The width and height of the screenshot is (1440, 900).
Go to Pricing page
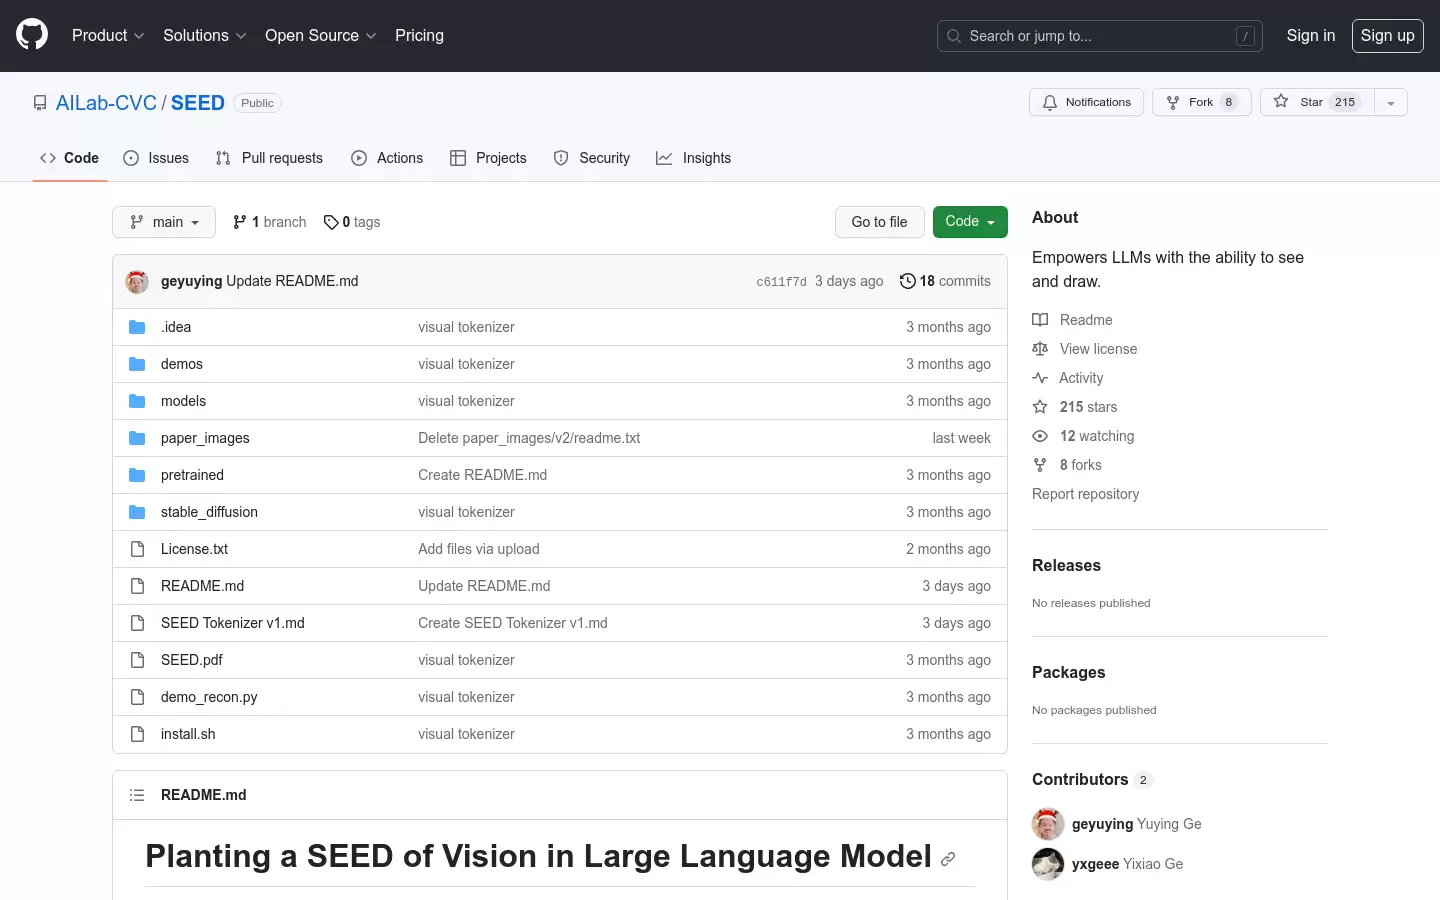(x=419, y=35)
